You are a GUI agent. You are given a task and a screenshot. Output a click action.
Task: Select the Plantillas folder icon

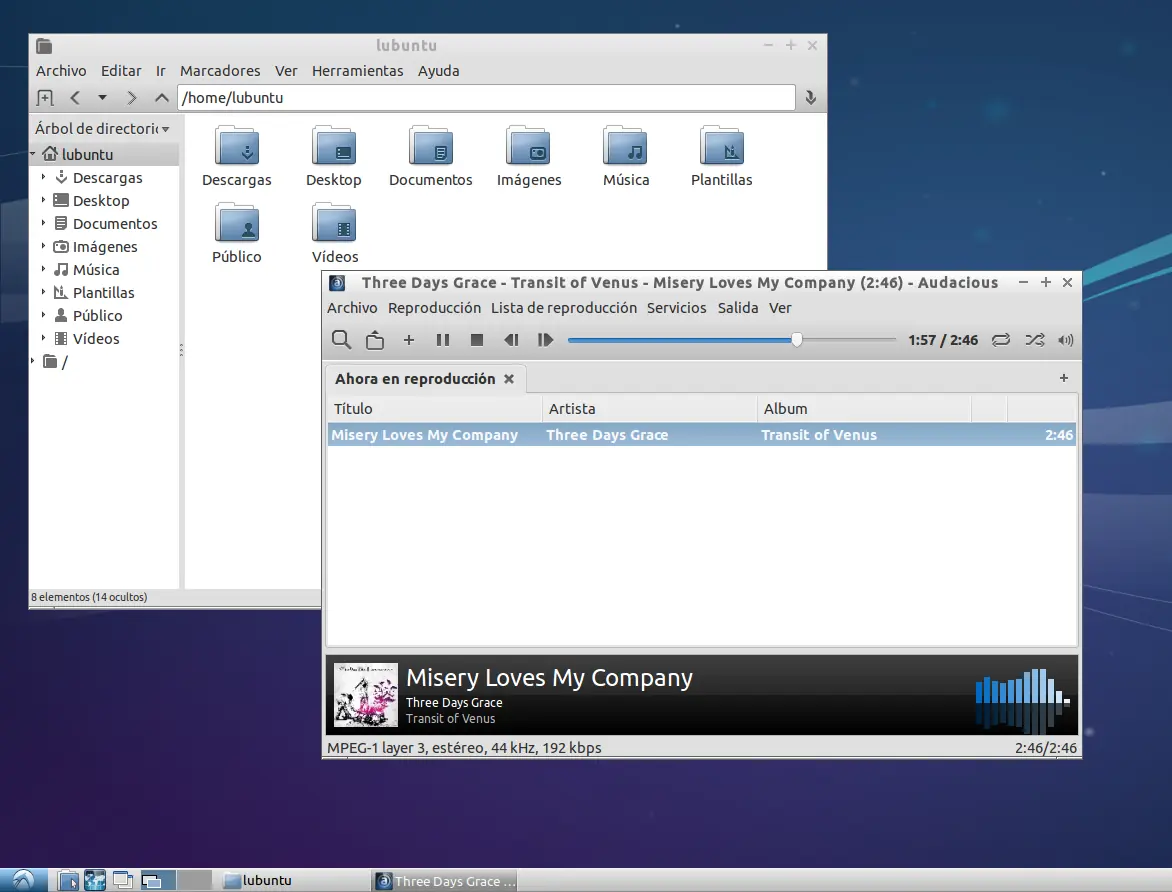[x=722, y=146]
